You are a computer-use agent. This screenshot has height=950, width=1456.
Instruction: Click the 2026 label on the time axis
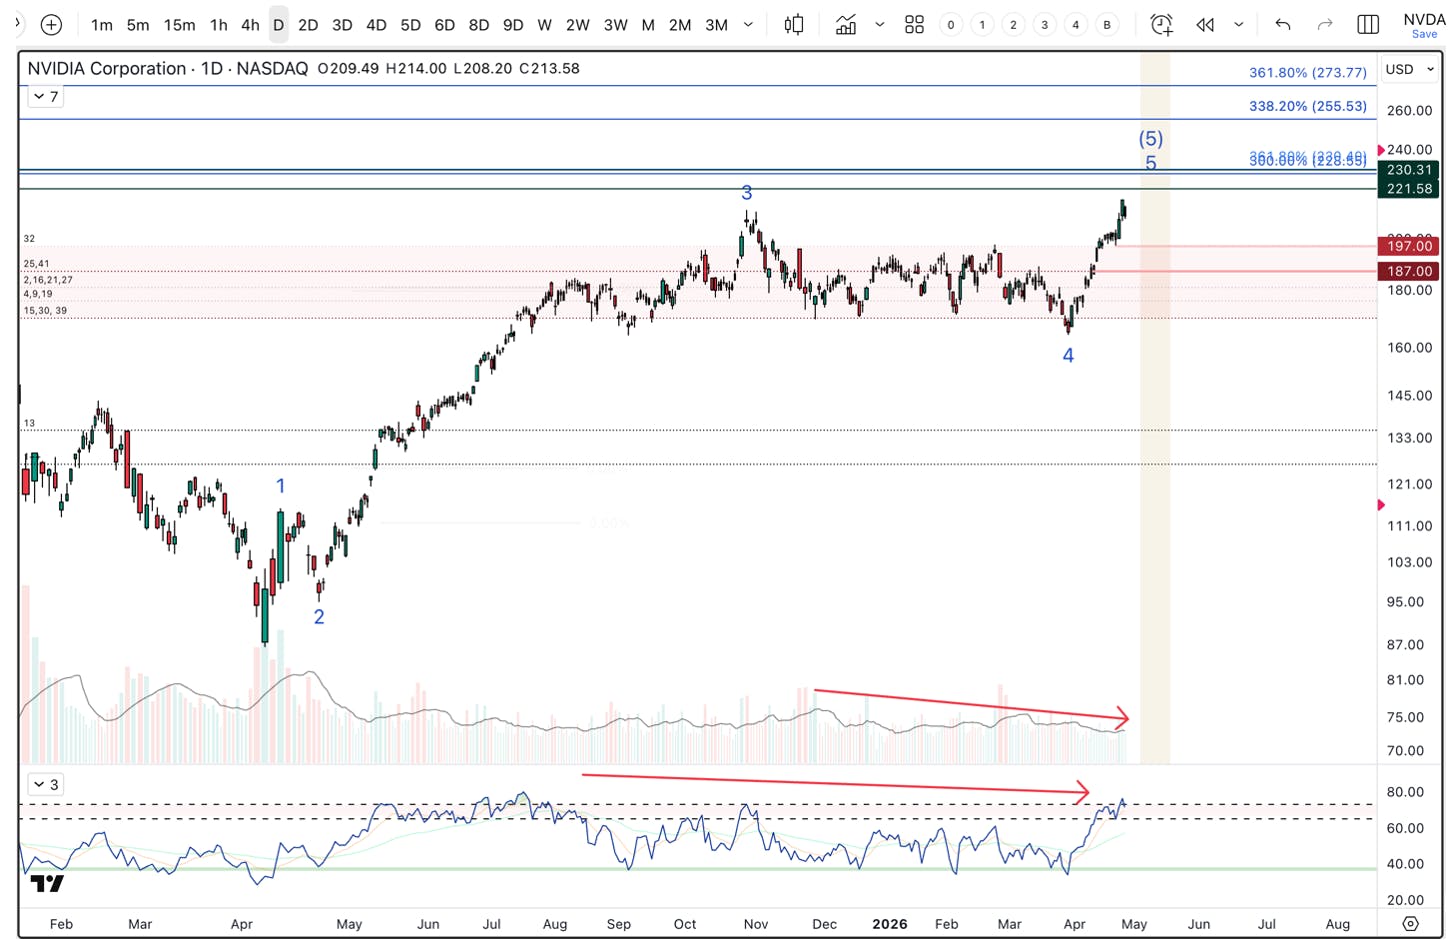tap(890, 924)
